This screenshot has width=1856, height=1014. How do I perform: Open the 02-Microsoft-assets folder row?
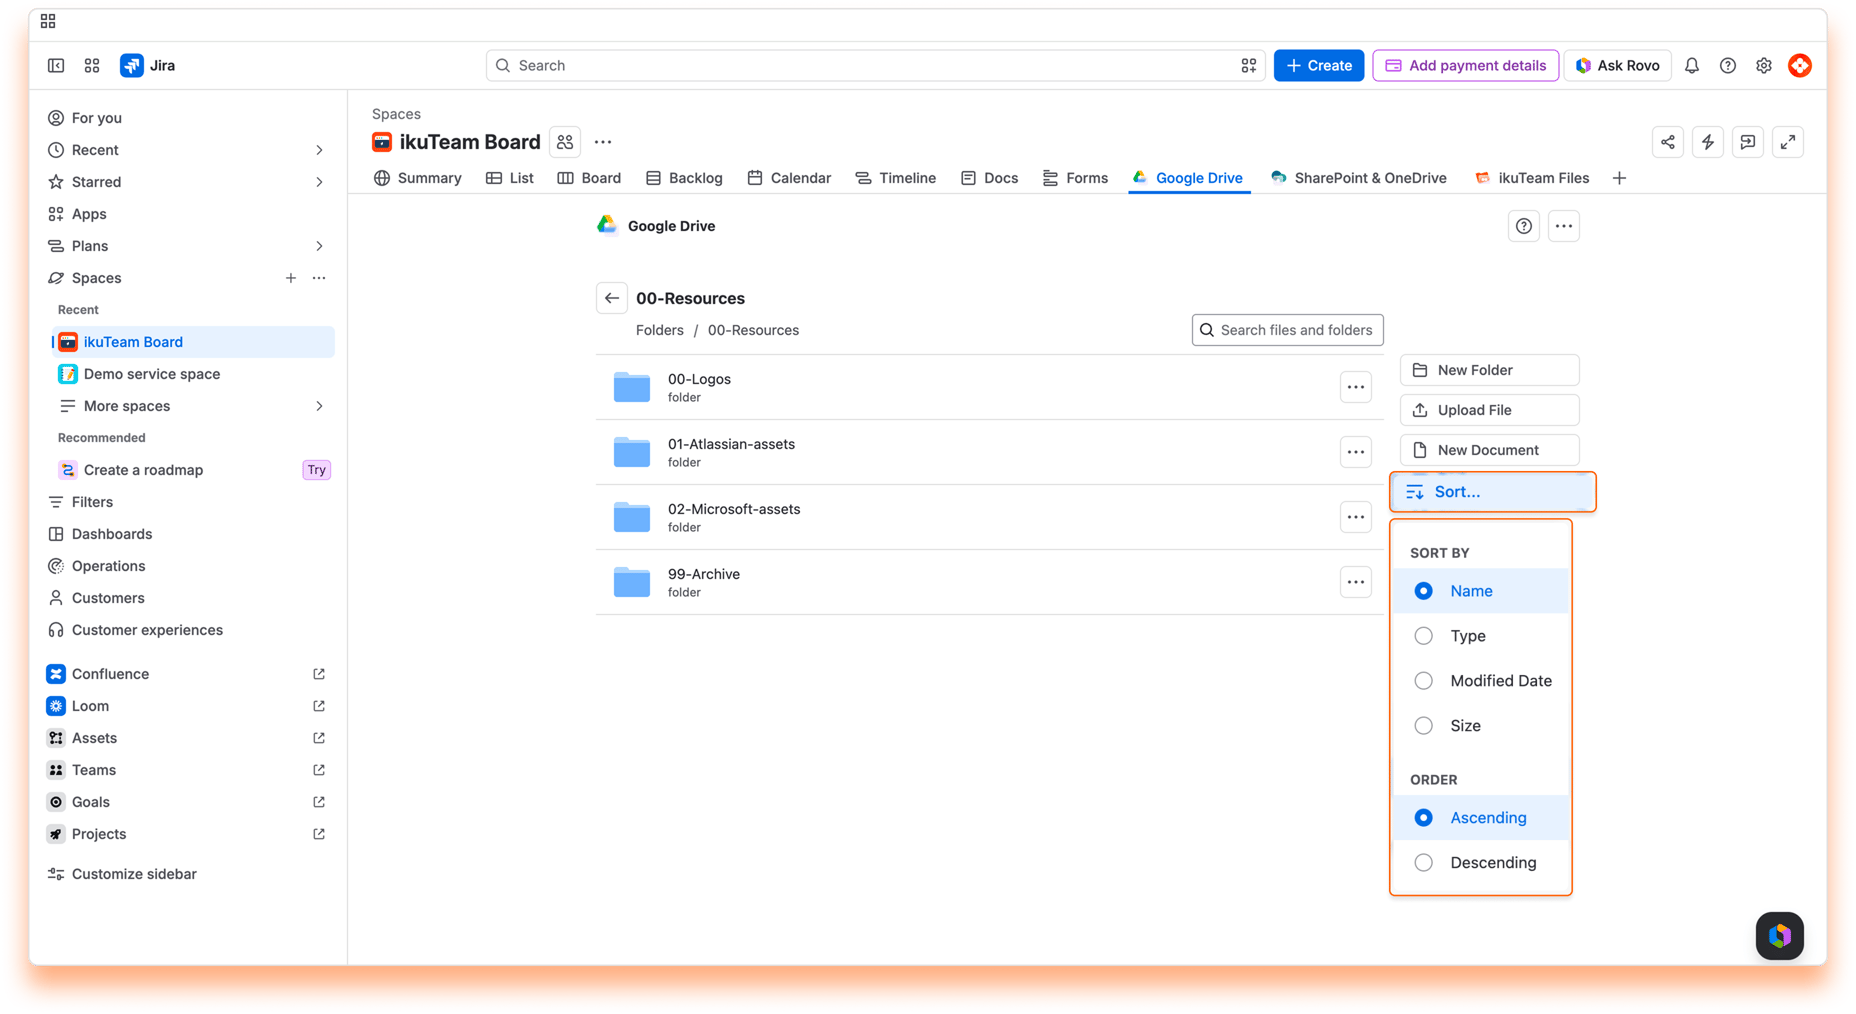990,517
